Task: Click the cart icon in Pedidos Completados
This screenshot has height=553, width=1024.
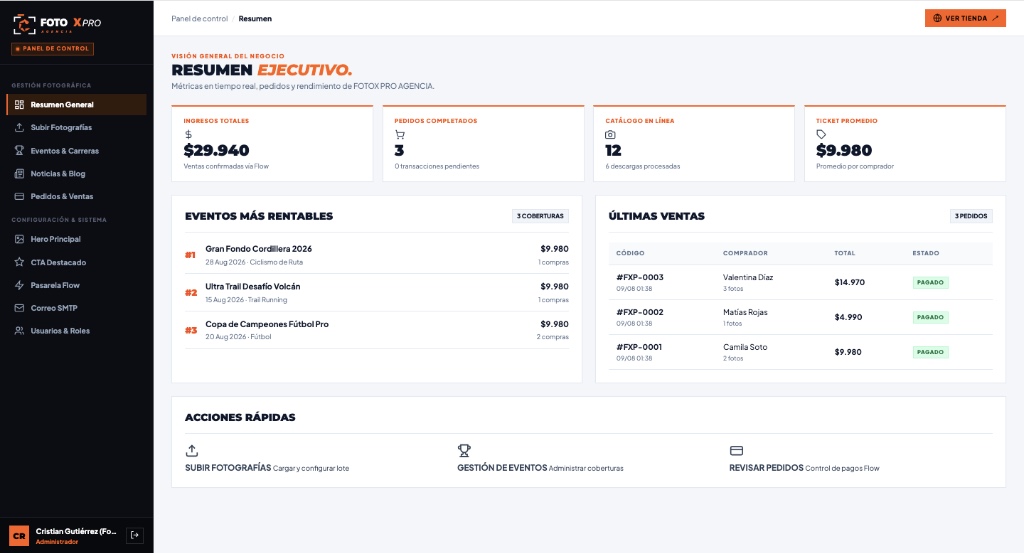Action: tap(400, 134)
